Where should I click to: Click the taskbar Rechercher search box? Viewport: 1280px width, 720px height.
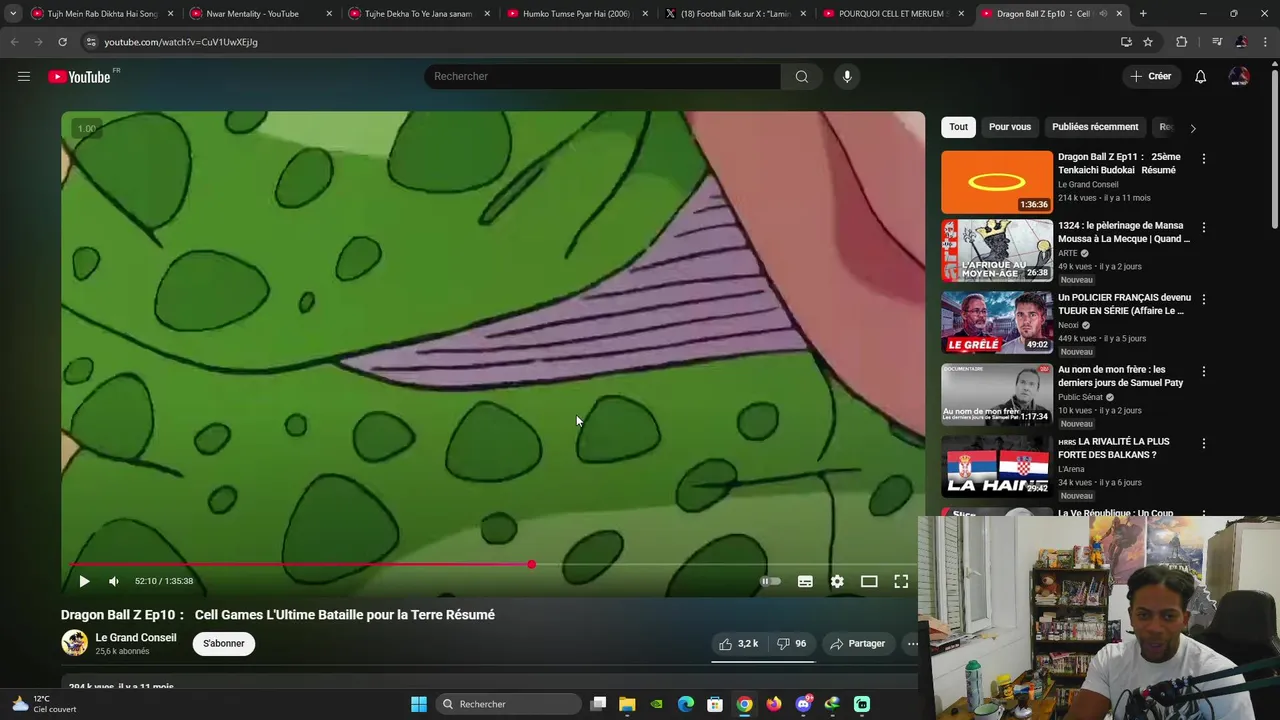pyautogui.click(x=510, y=704)
